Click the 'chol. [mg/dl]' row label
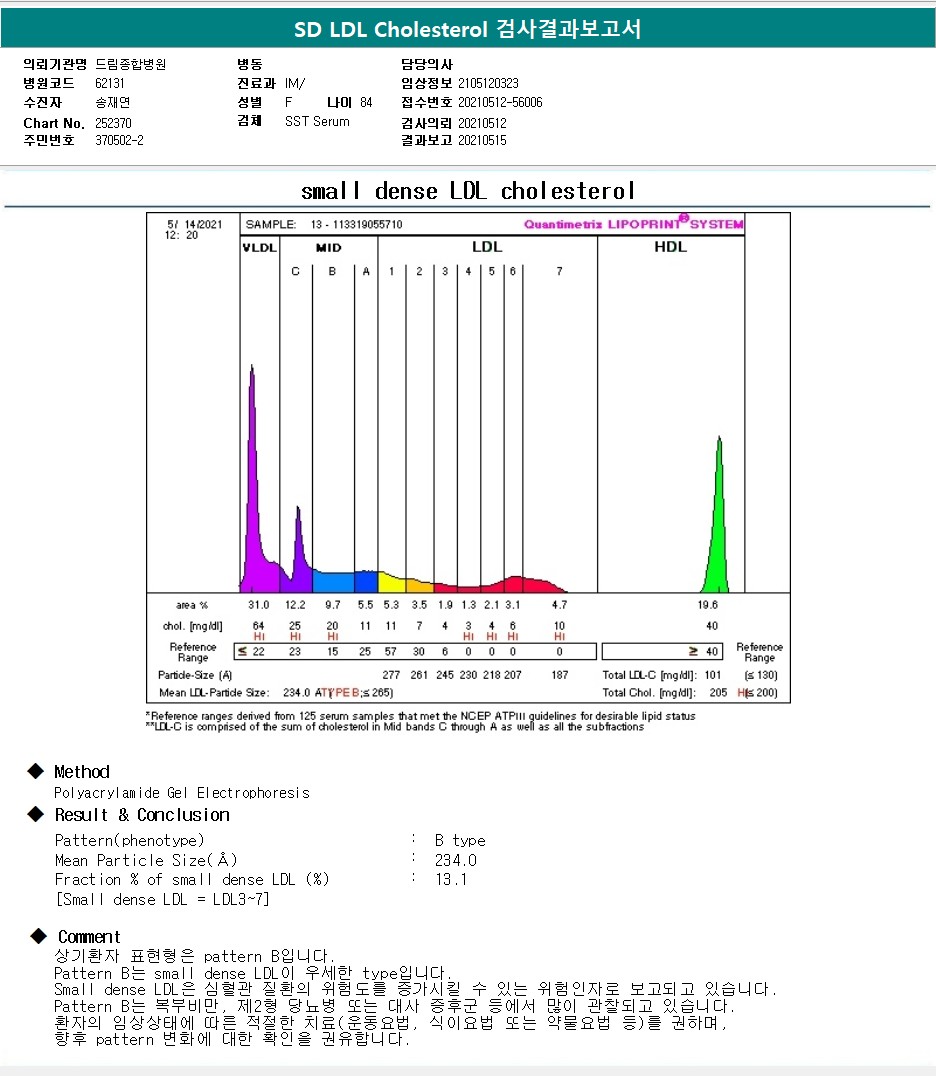The width and height of the screenshot is (936, 1076). click(x=192, y=626)
